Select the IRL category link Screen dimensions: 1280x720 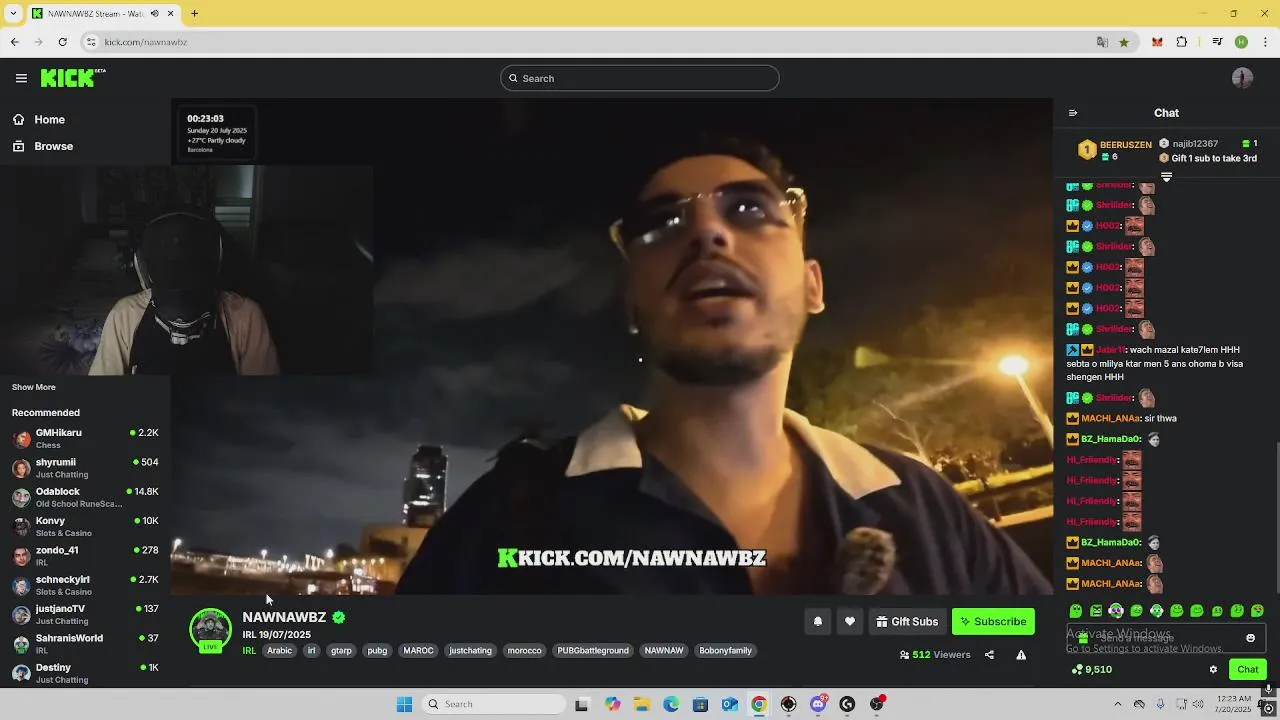pos(249,651)
